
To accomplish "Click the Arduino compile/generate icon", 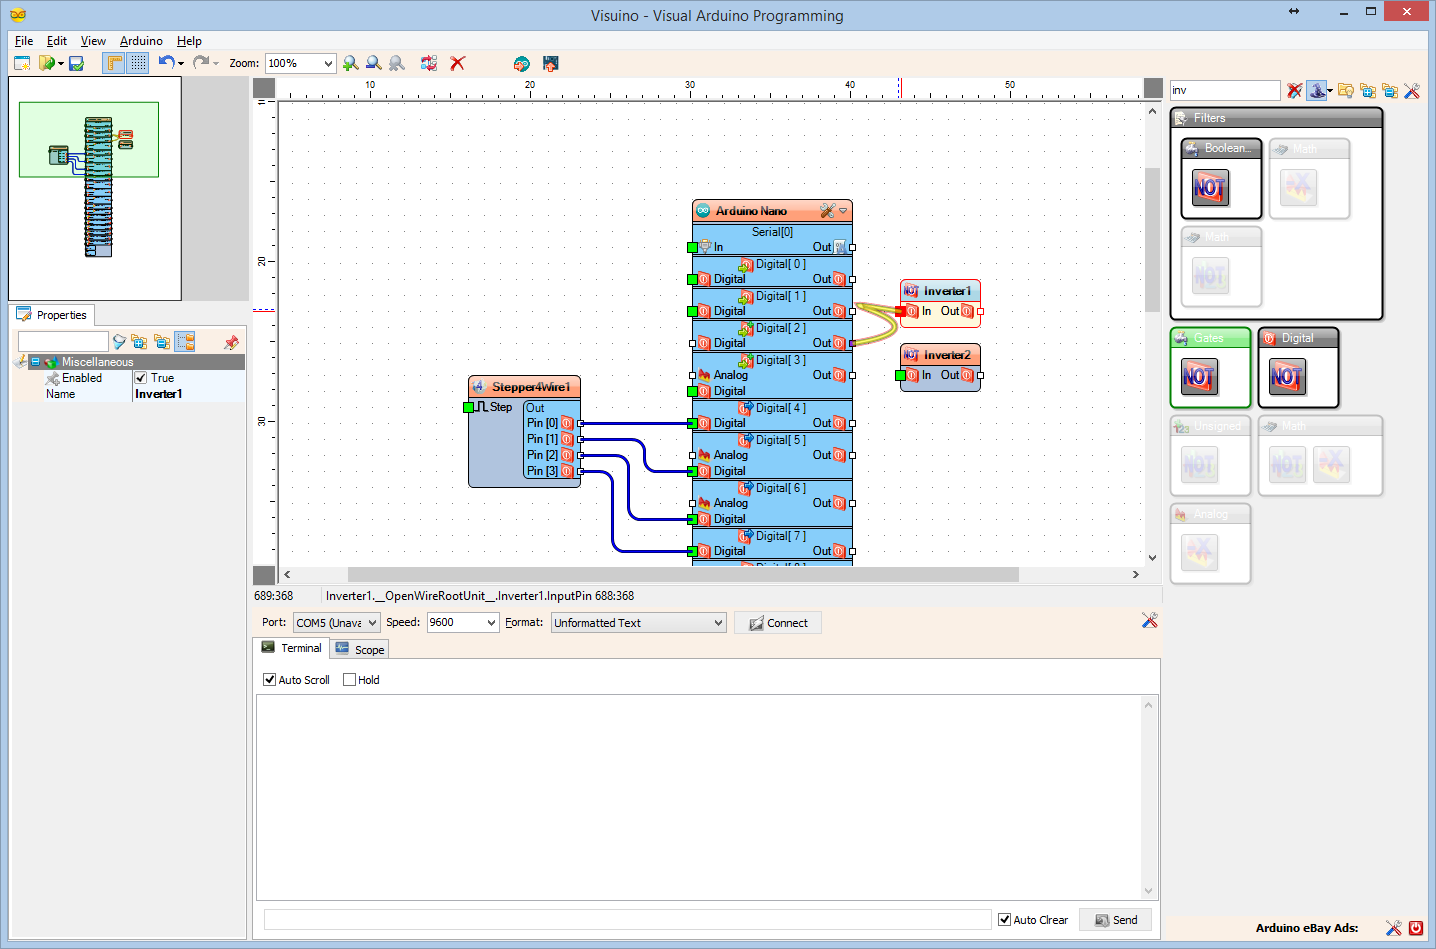I will click(521, 63).
